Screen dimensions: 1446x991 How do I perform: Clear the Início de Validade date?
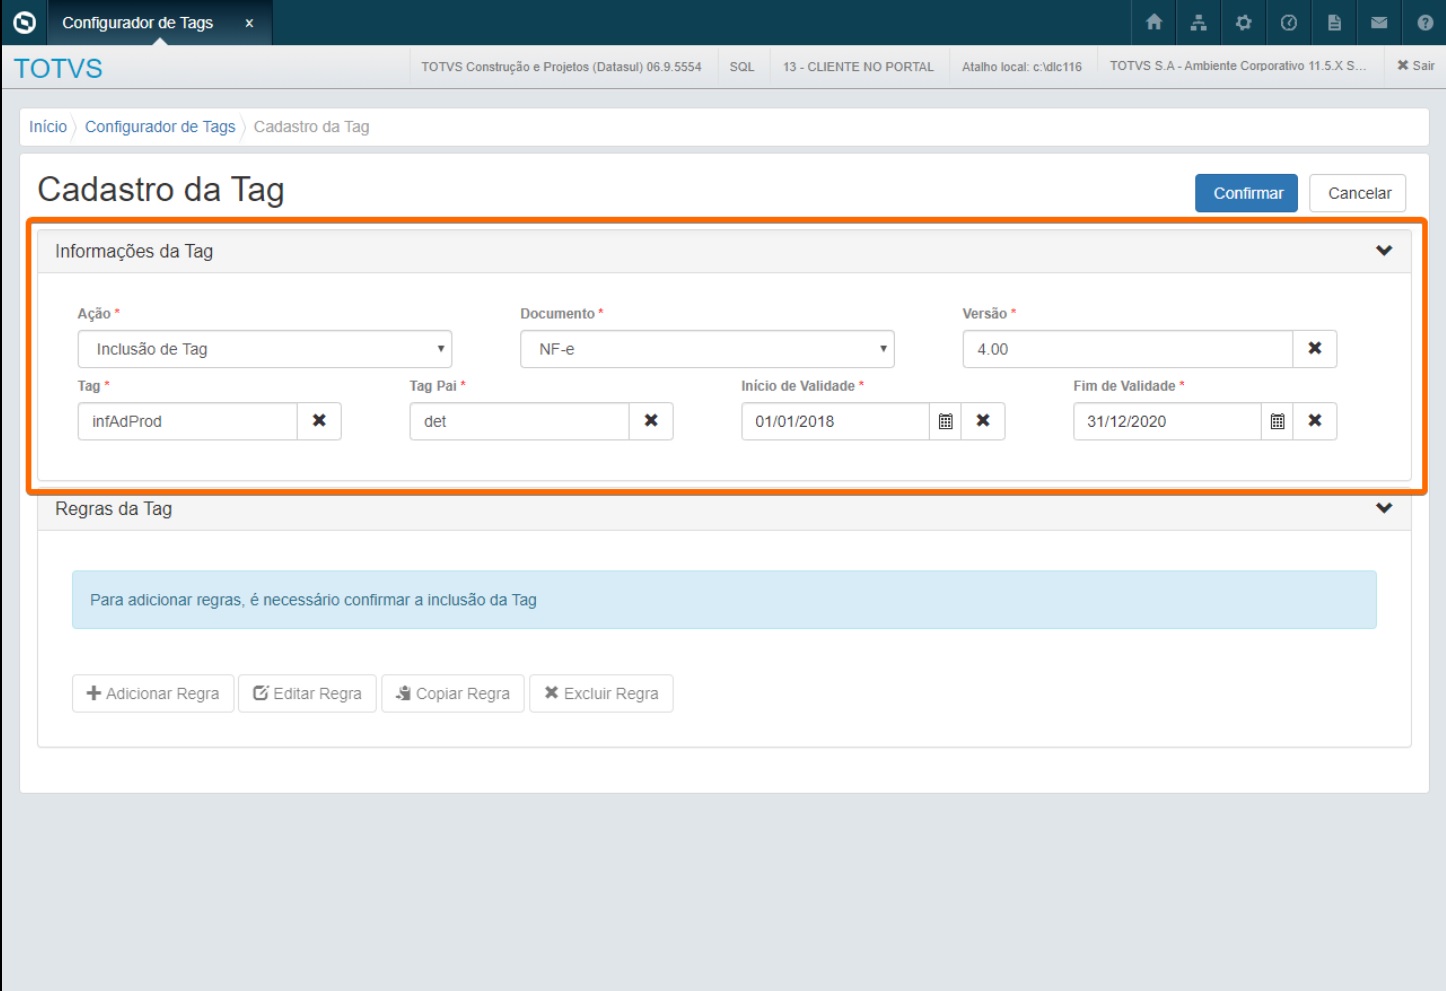click(x=983, y=421)
